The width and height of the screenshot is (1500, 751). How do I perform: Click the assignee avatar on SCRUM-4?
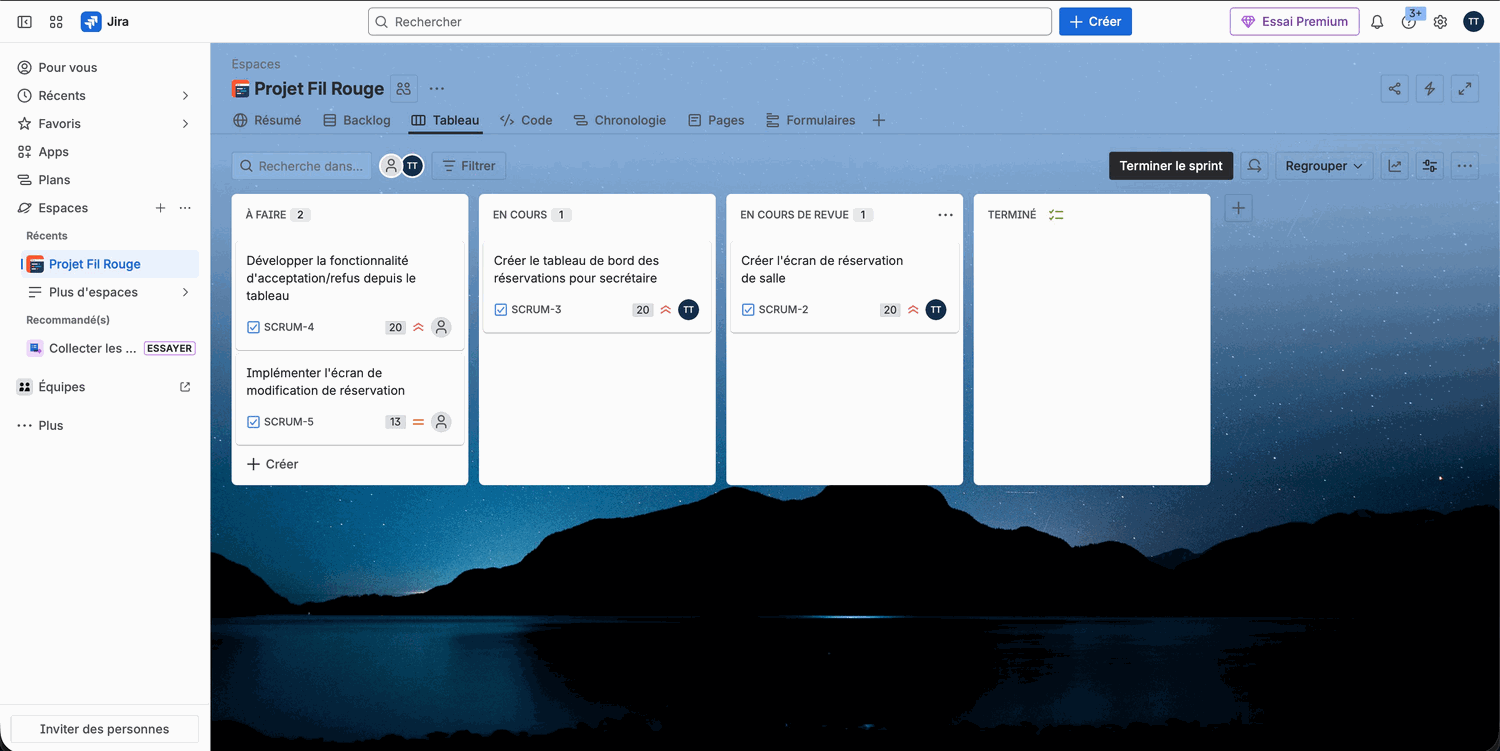pos(441,327)
